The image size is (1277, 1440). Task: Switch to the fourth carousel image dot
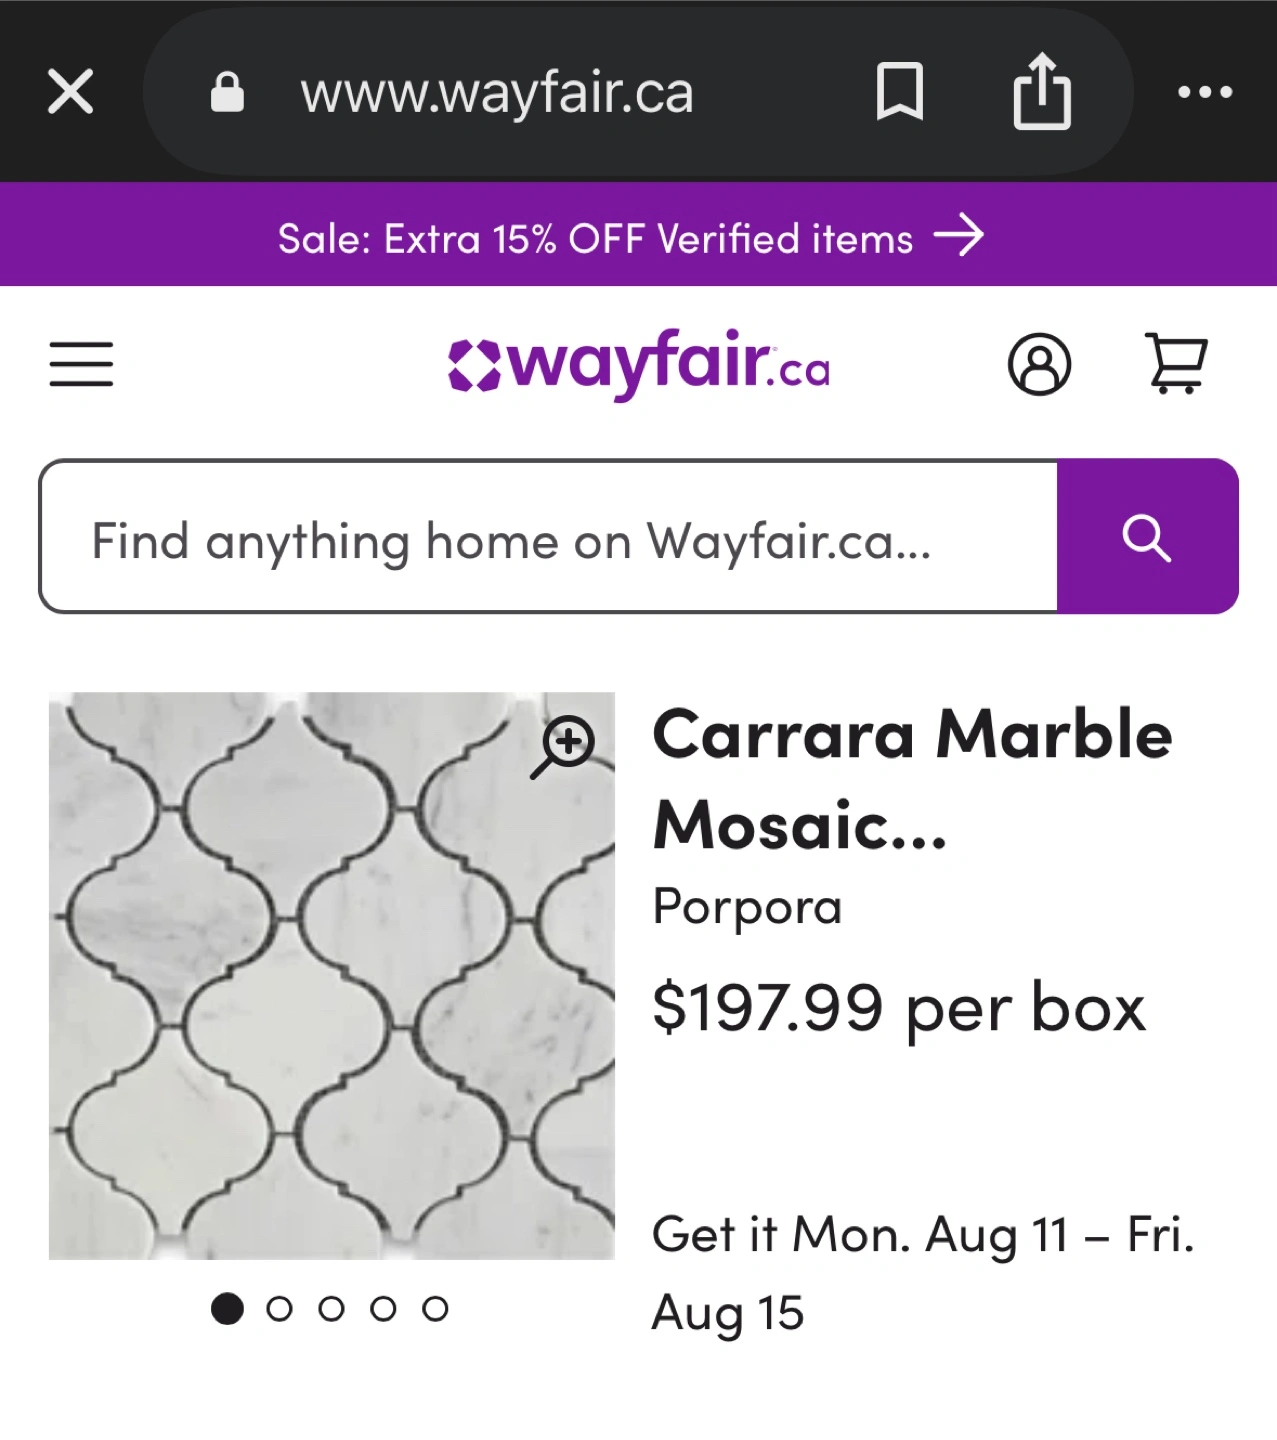click(x=383, y=1308)
